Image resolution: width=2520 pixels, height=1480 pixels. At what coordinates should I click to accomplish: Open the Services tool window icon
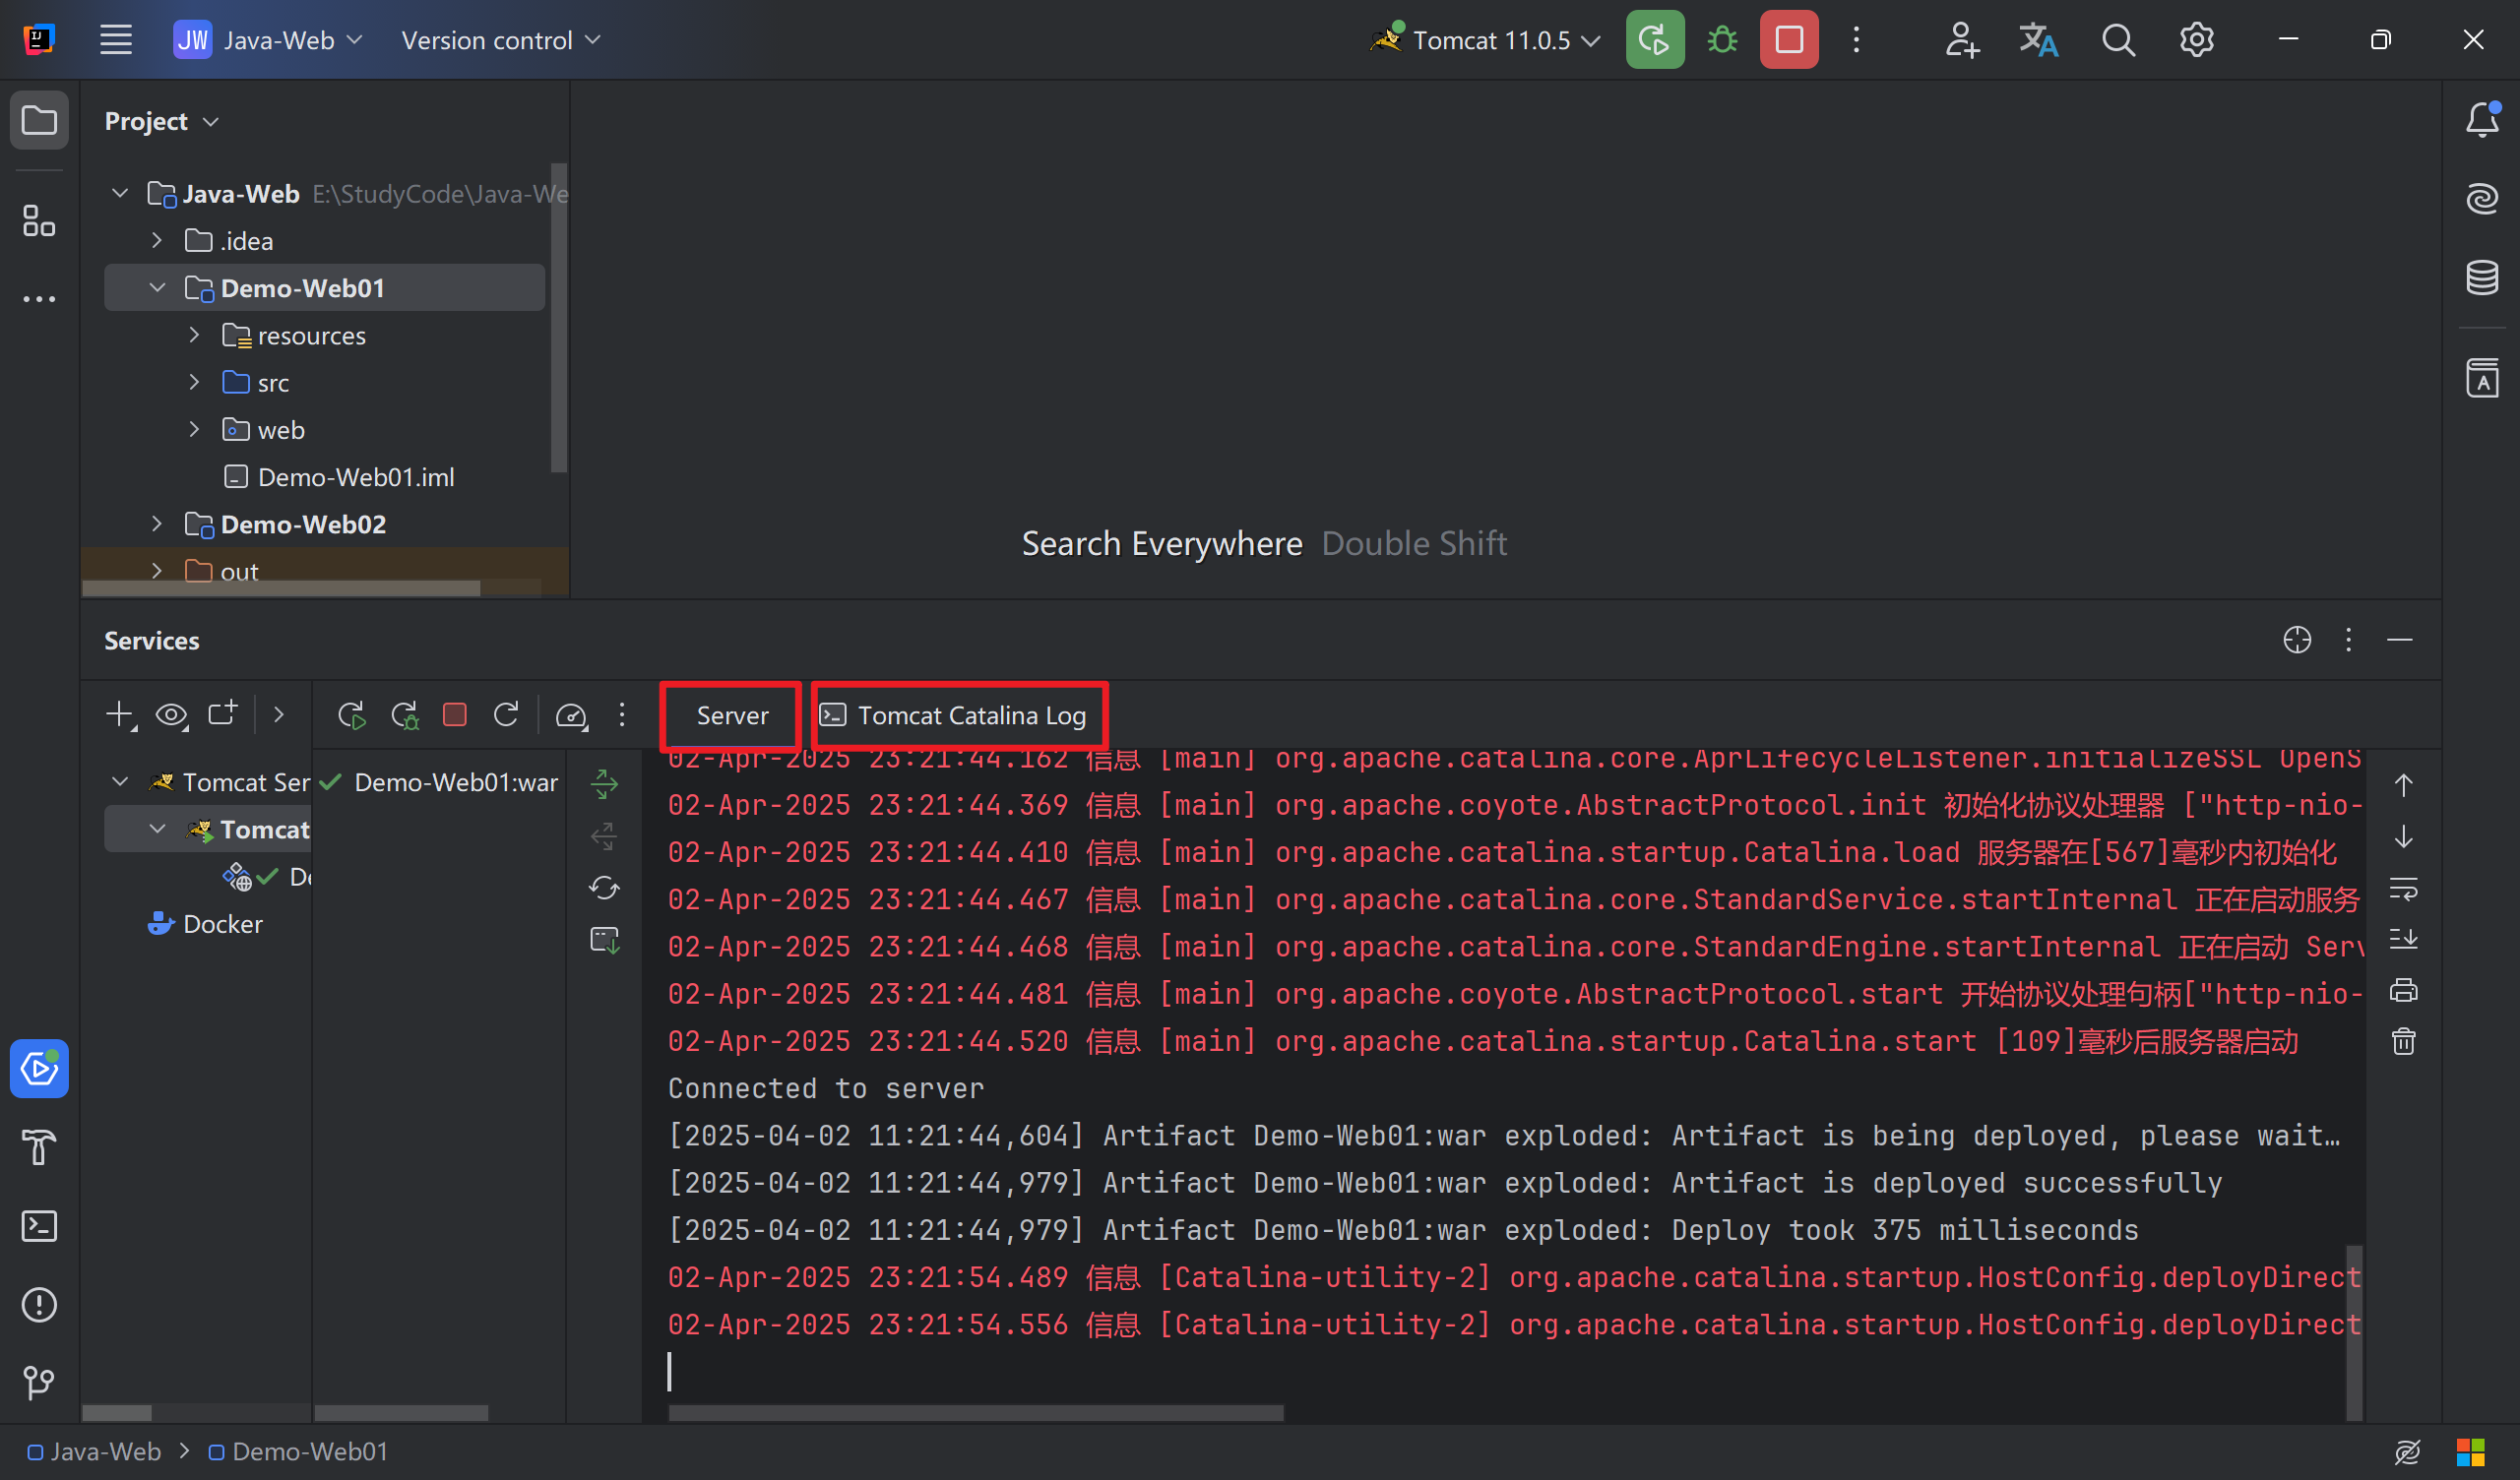click(x=39, y=1069)
